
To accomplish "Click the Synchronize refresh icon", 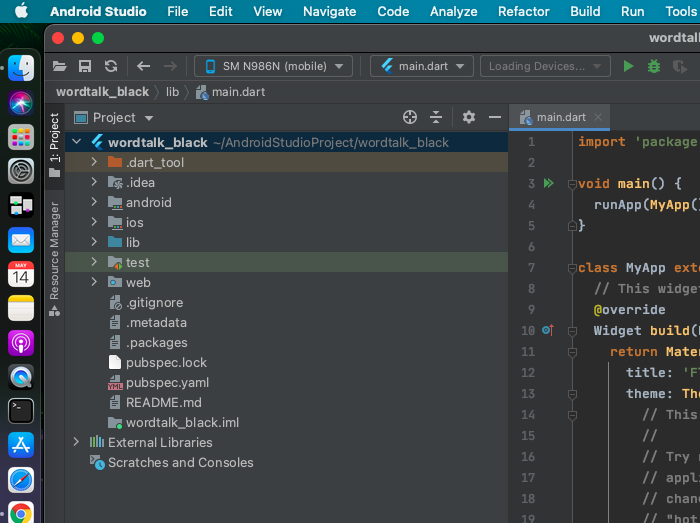I will tap(111, 66).
